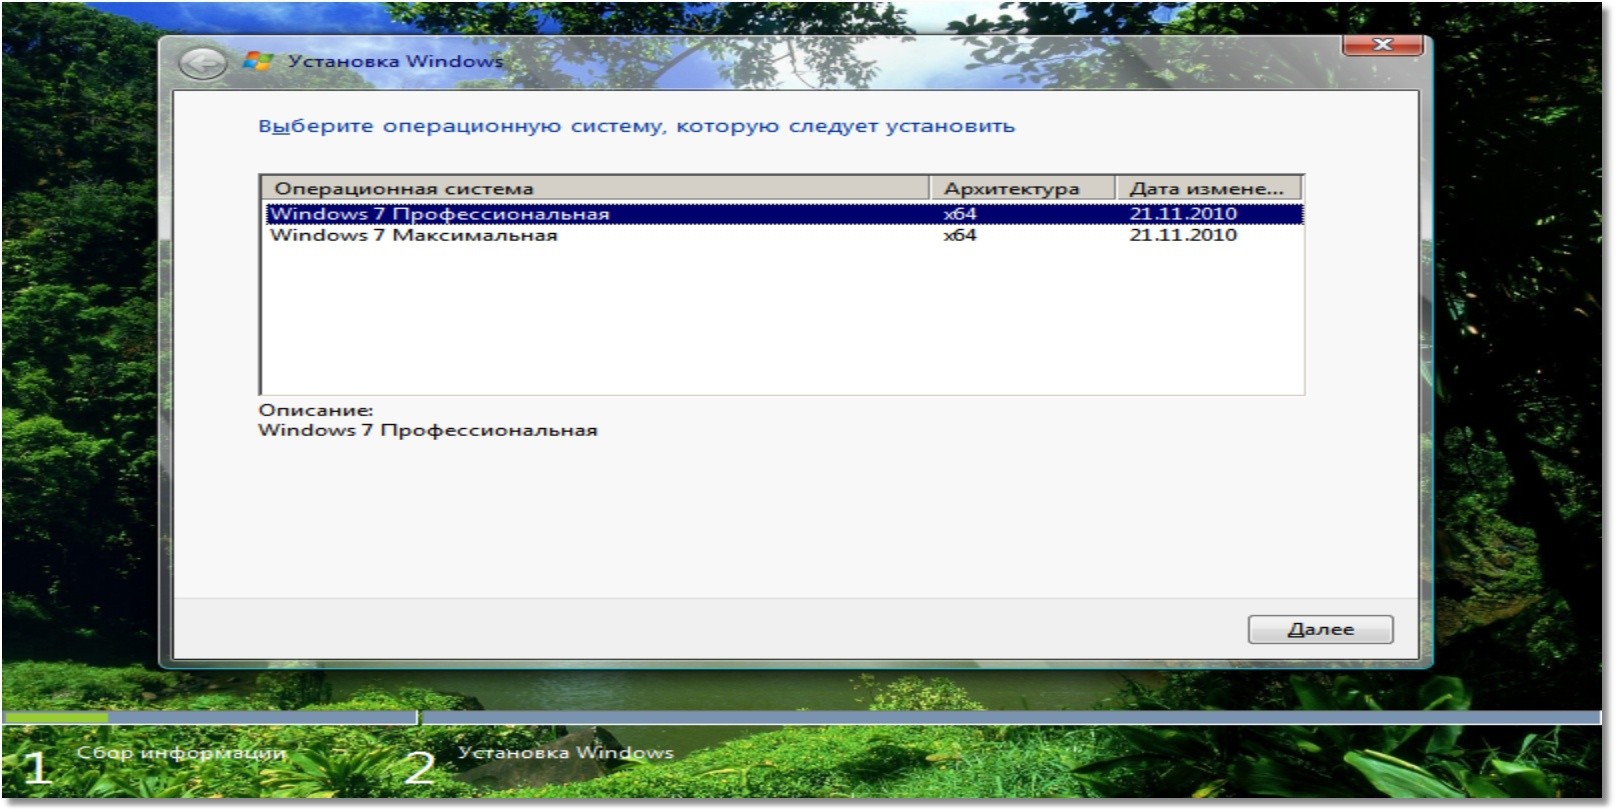Click the heading Выберите операционную систему
This screenshot has height=812, width=1616.
pos(636,126)
